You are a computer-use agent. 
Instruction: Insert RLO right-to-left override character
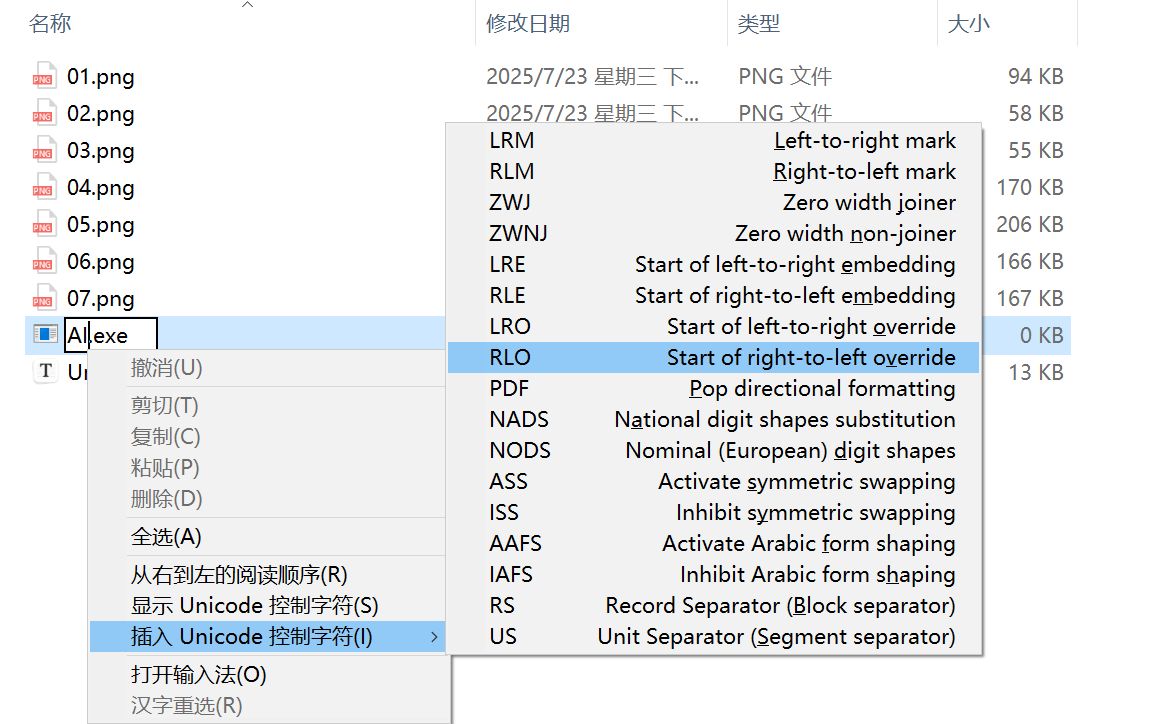tap(713, 357)
